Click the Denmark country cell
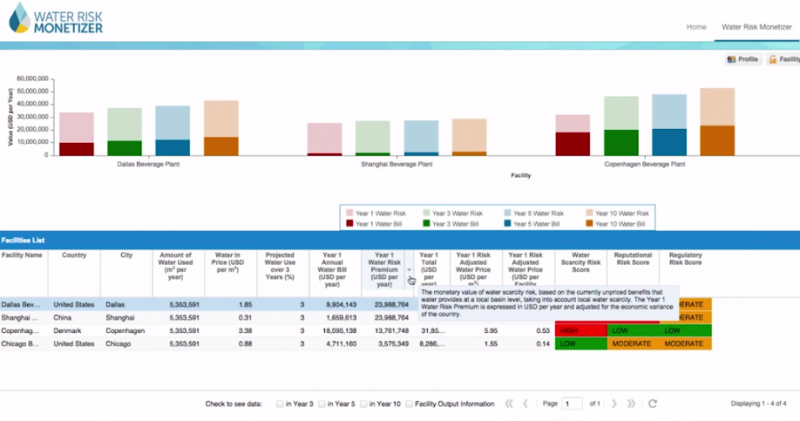Viewport: 800px width, 421px height. 67,331
